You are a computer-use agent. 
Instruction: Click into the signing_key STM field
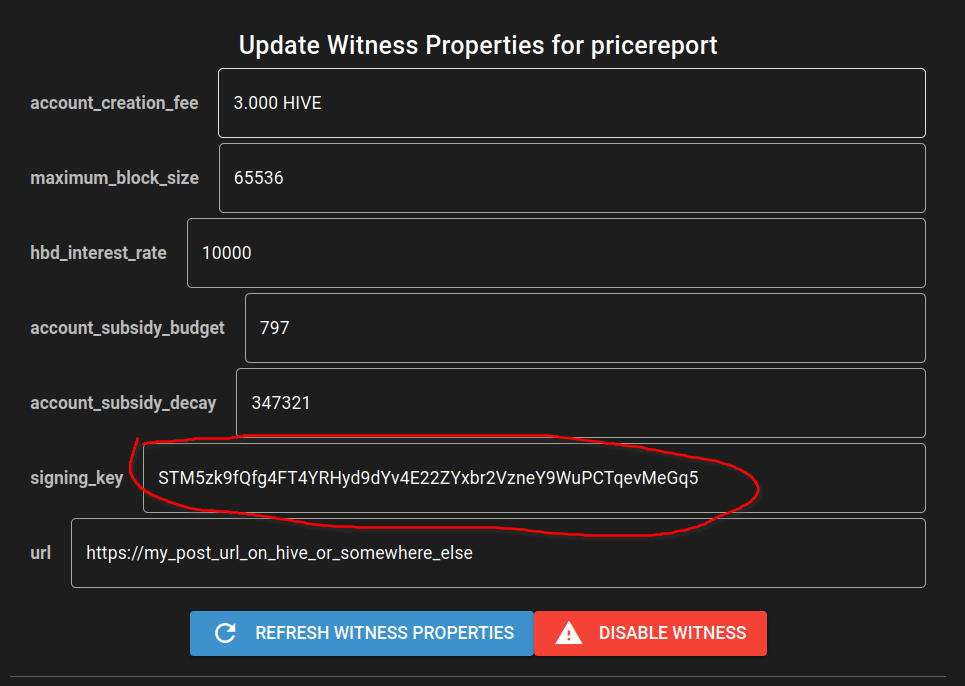click(534, 478)
